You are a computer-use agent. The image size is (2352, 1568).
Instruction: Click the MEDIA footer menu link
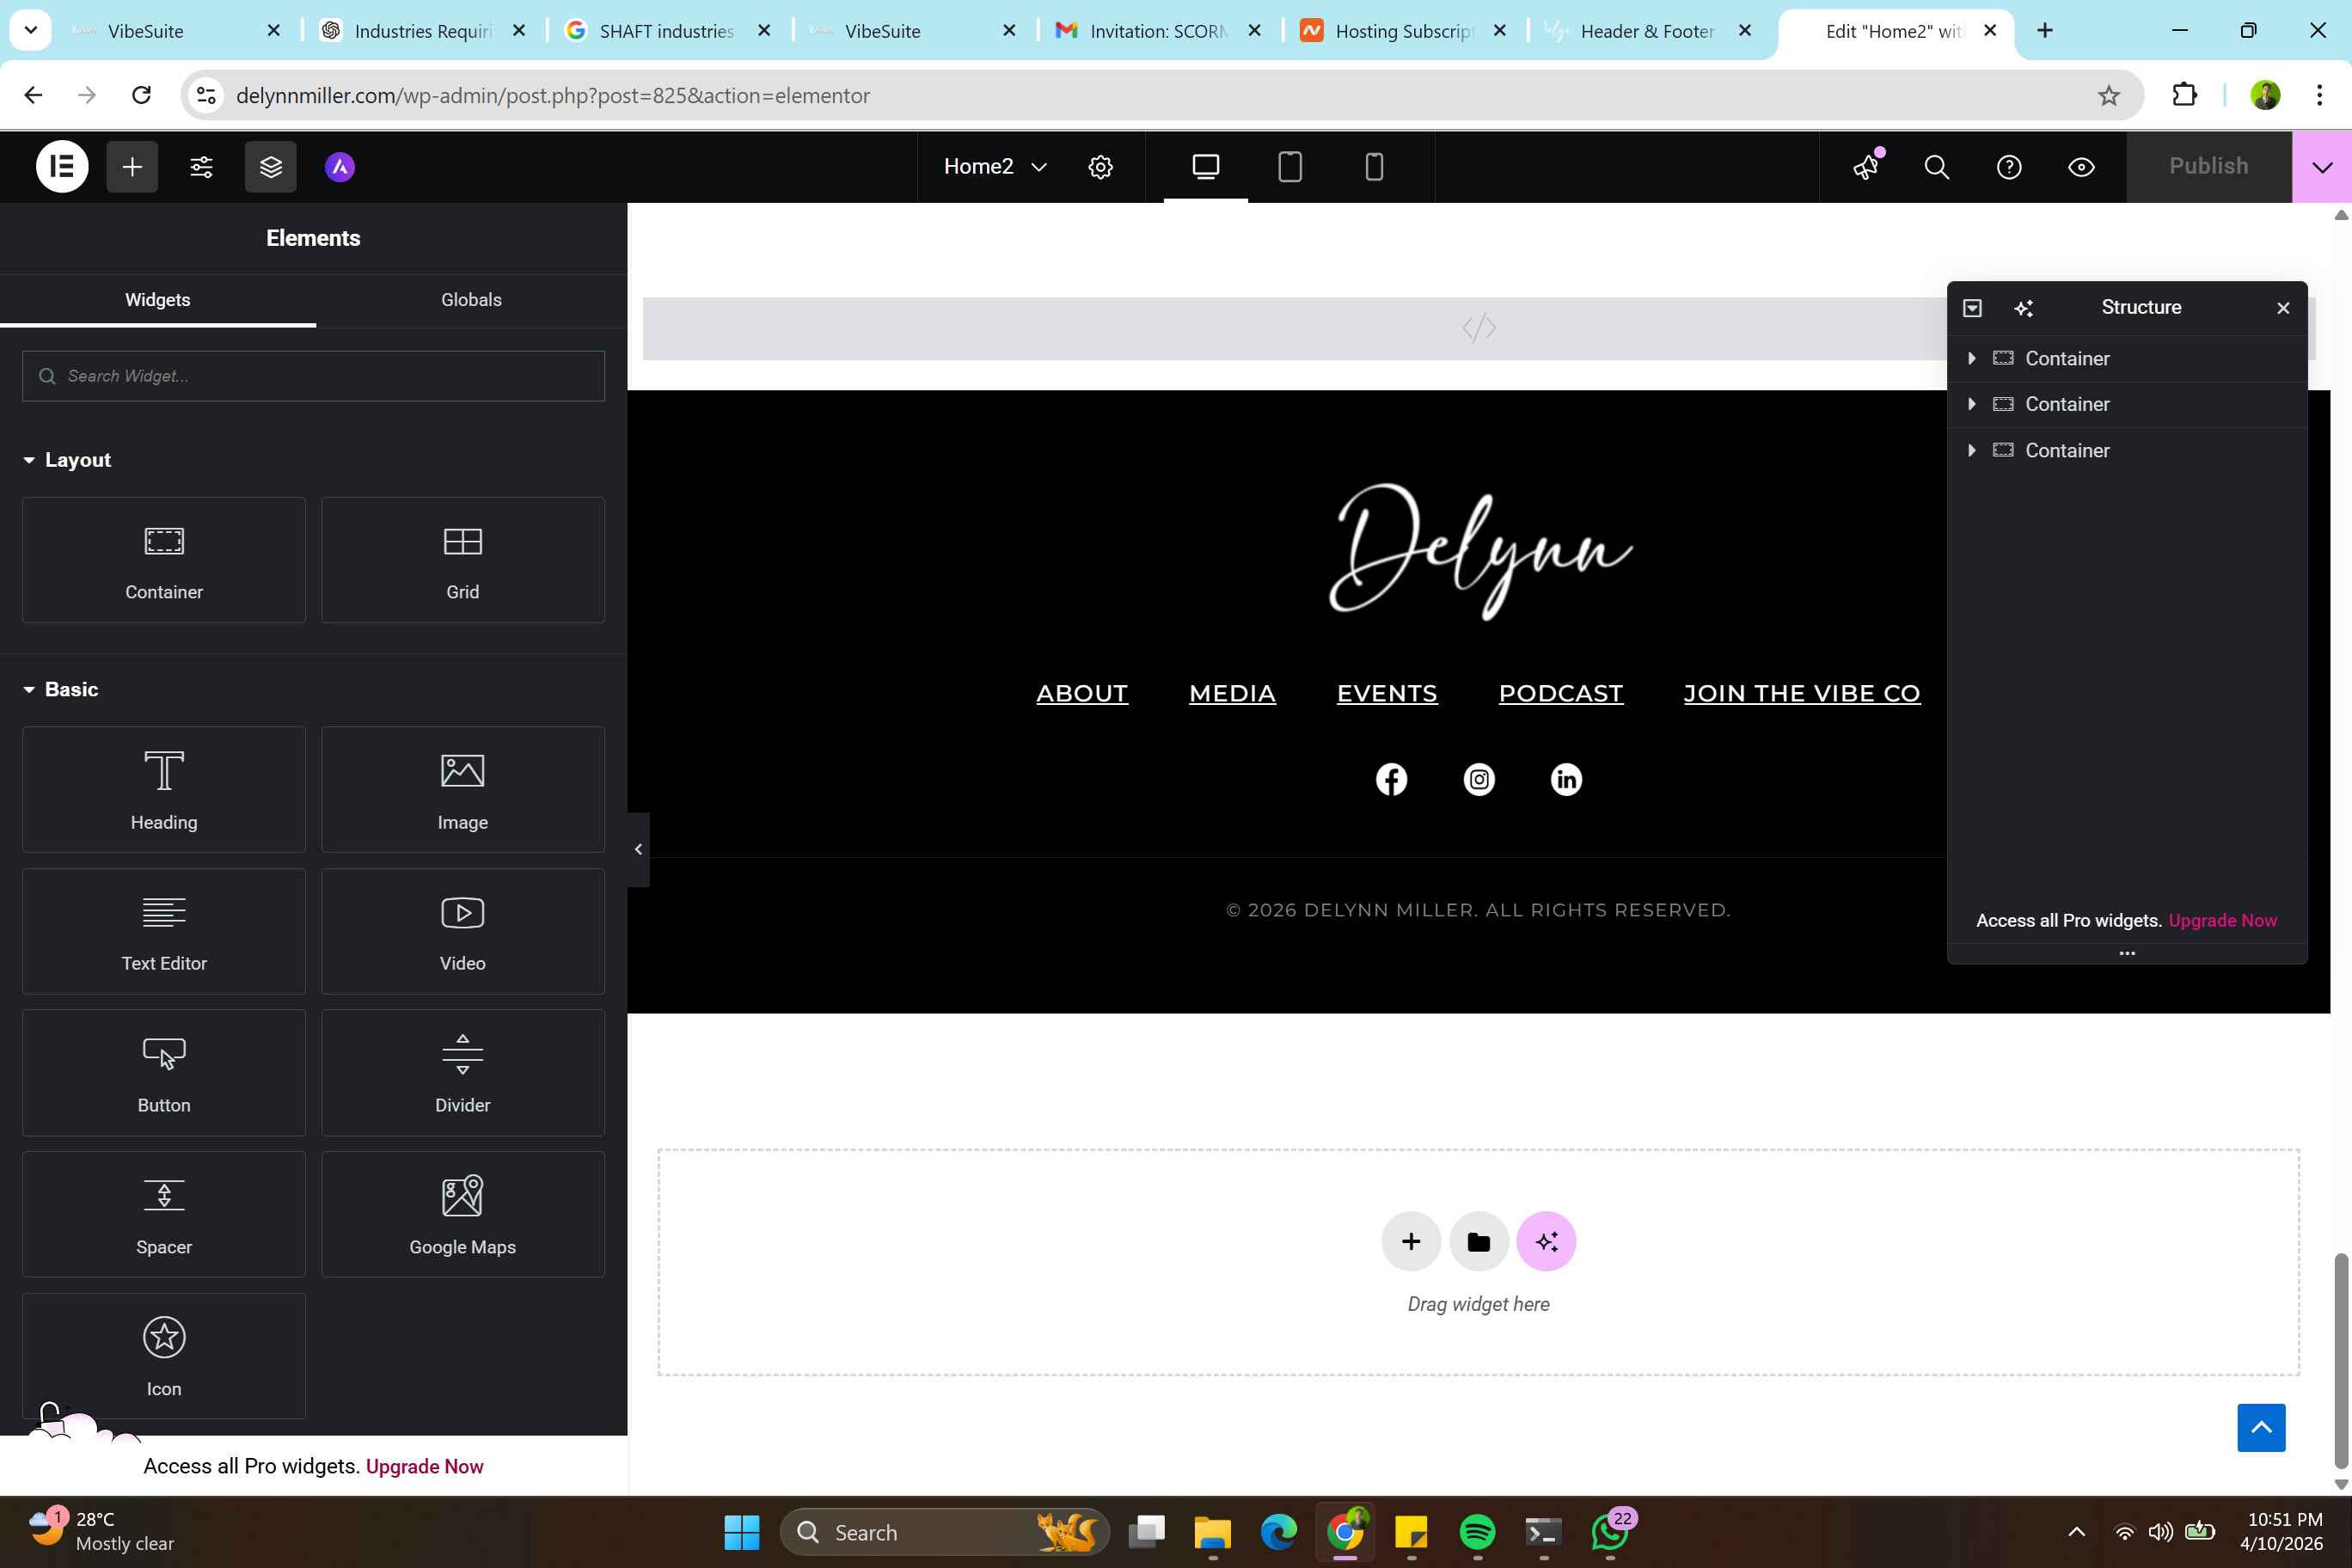tap(1232, 693)
